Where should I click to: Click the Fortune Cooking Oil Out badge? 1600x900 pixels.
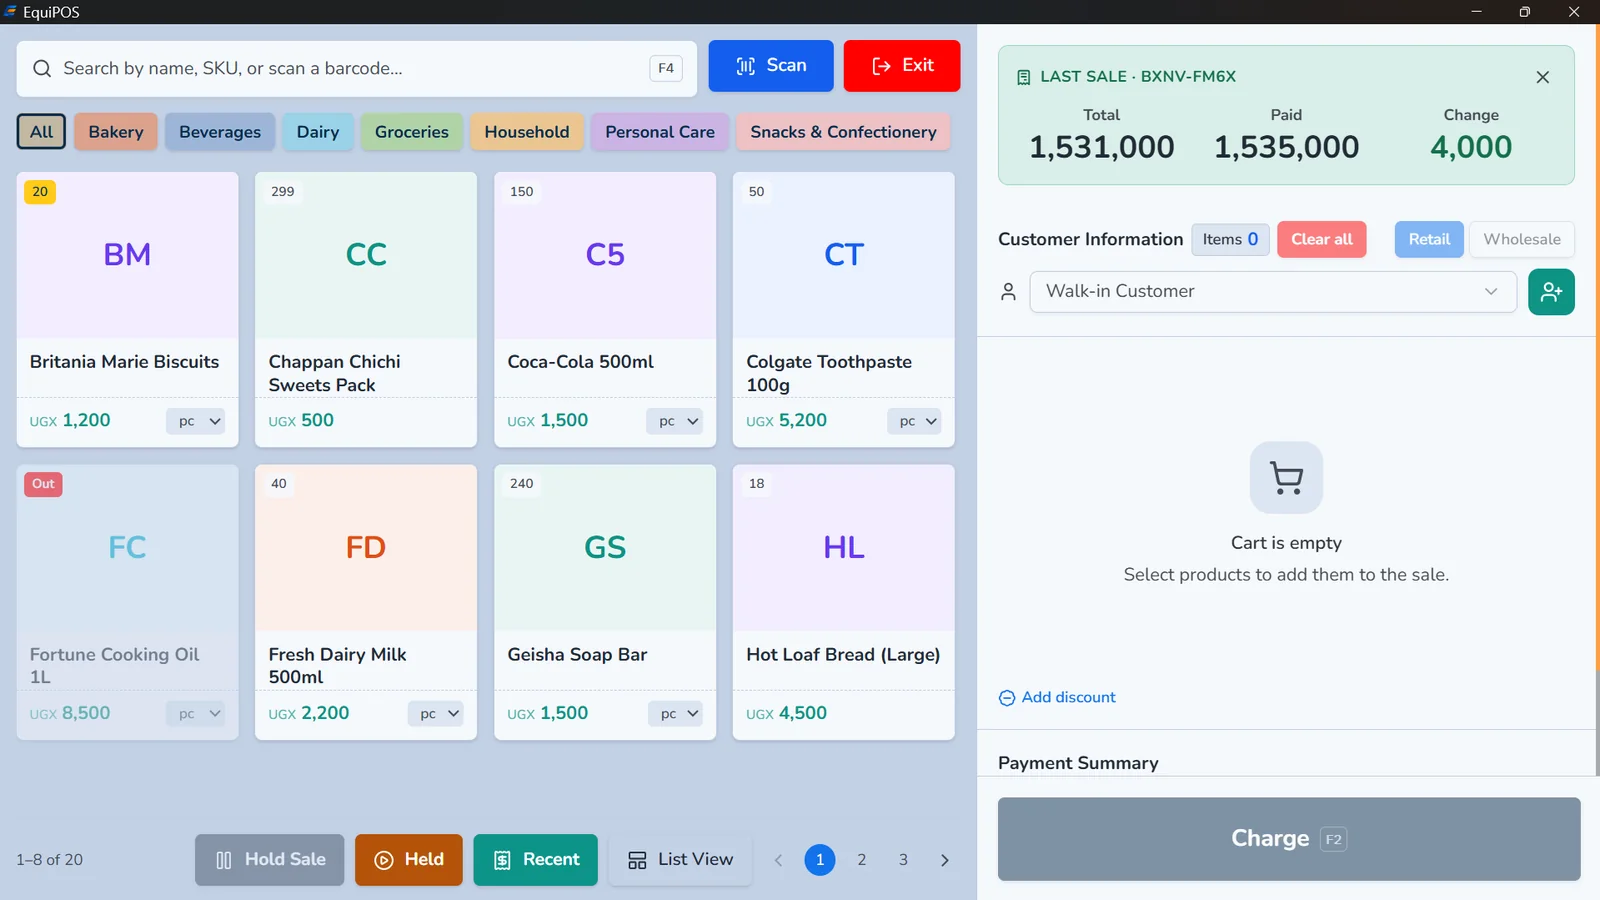click(x=43, y=484)
